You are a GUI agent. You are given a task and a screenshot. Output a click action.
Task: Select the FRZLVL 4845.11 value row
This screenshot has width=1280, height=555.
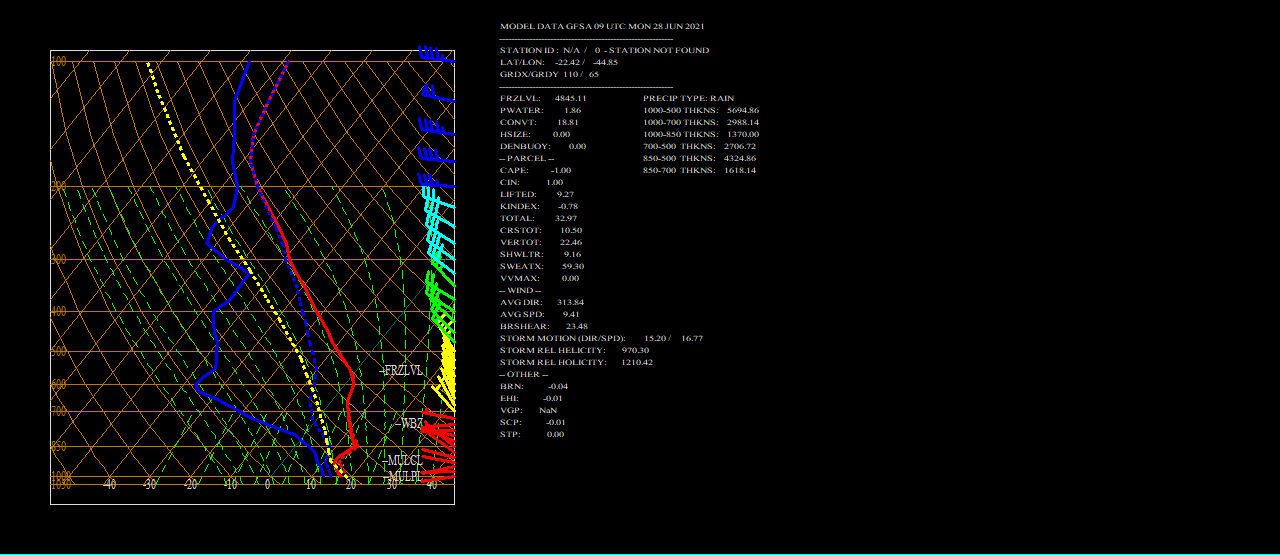[543, 98]
